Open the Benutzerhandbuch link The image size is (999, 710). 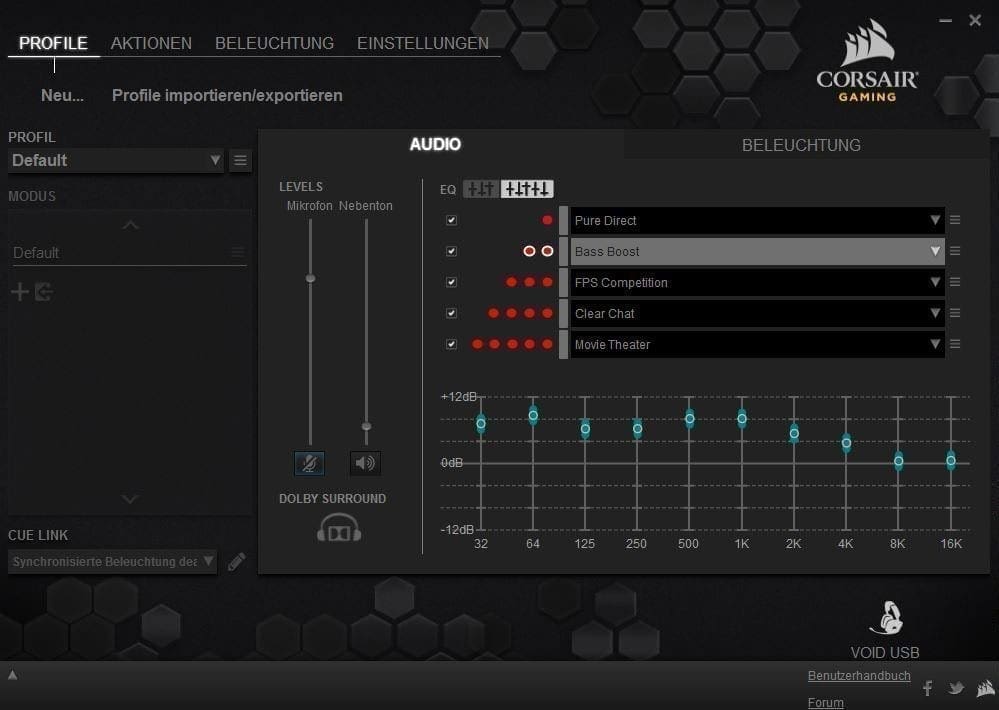pos(858,676)
